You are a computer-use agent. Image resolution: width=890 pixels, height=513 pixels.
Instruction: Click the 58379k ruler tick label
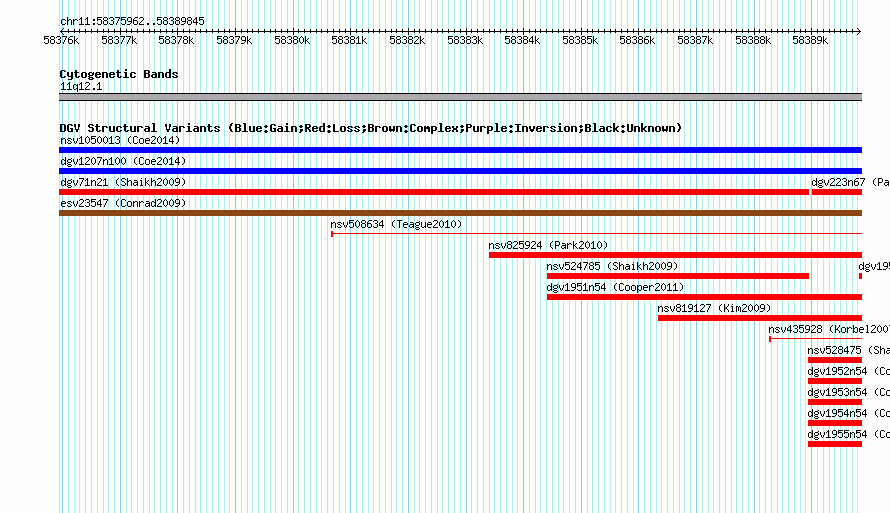coord(234,40)
